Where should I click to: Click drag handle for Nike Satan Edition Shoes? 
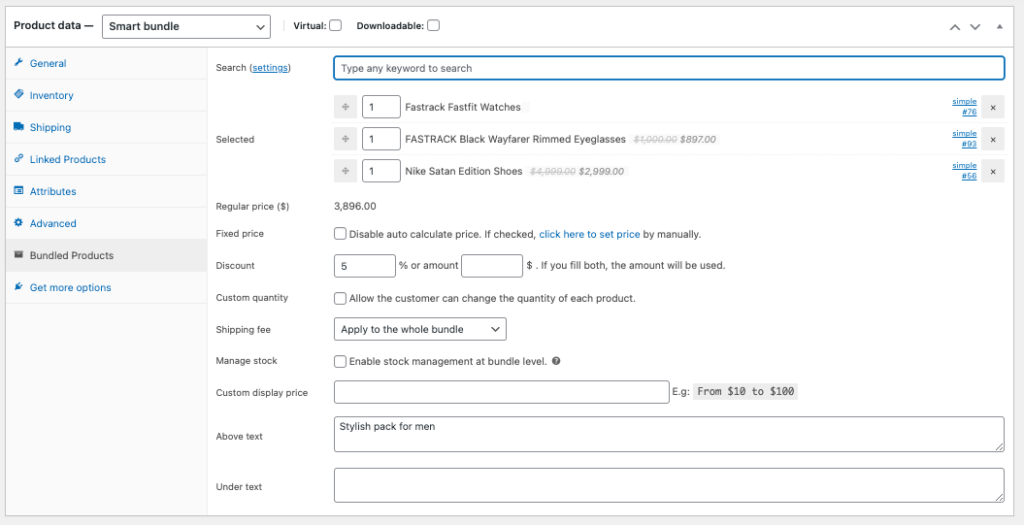(x=345, y=171)
